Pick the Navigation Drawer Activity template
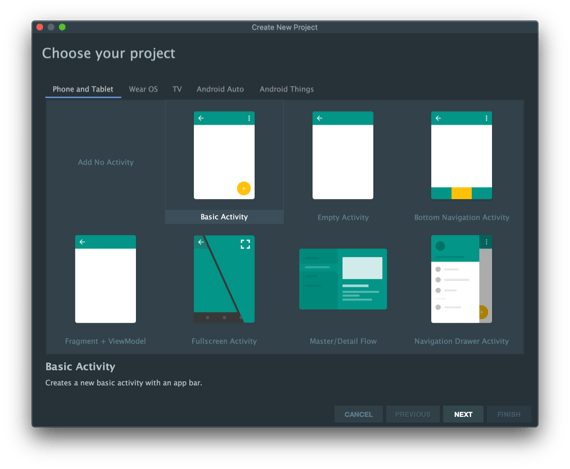 [x=461, y=279]
